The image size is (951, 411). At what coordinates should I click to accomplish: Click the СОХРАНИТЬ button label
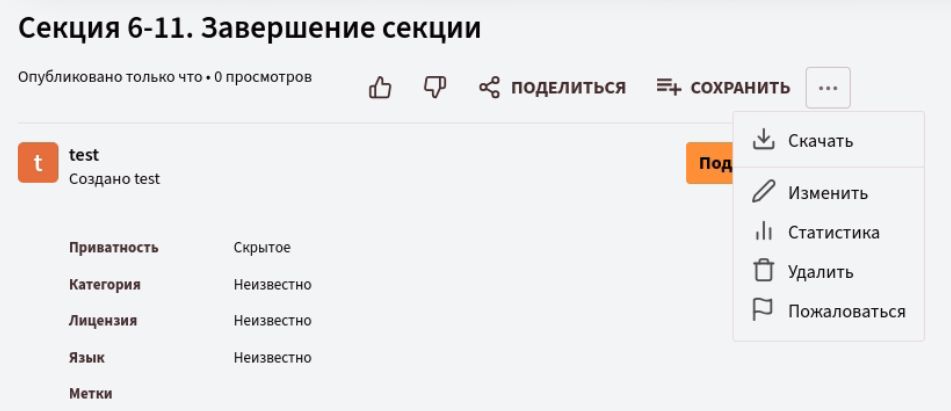pos(741,88)
